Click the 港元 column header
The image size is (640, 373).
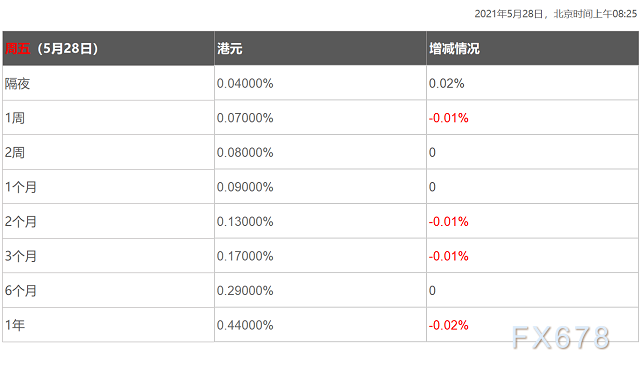click(320, 49)
